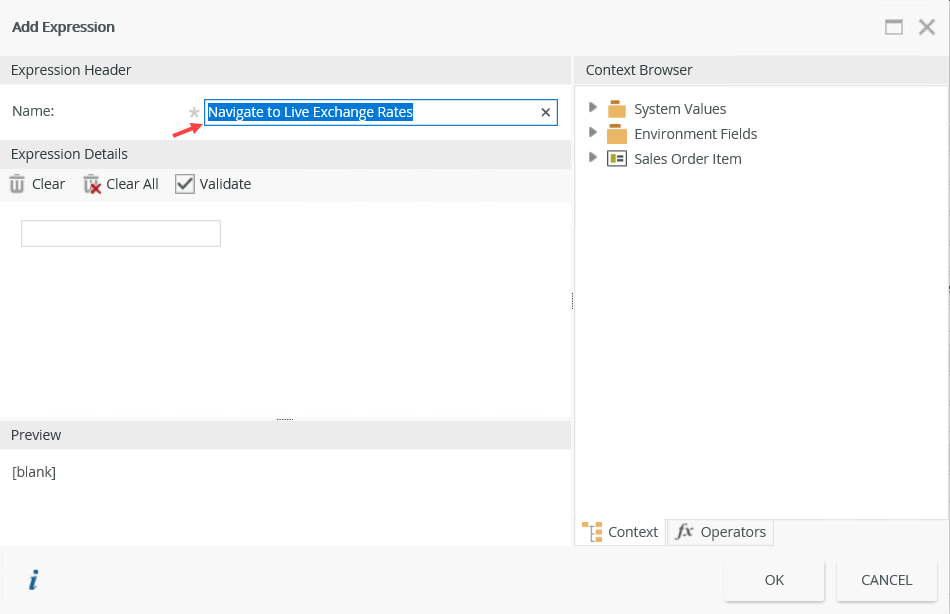The image size is (950, 614).
Task: Click the blue information icon
Action: click(x=33, y=580)
